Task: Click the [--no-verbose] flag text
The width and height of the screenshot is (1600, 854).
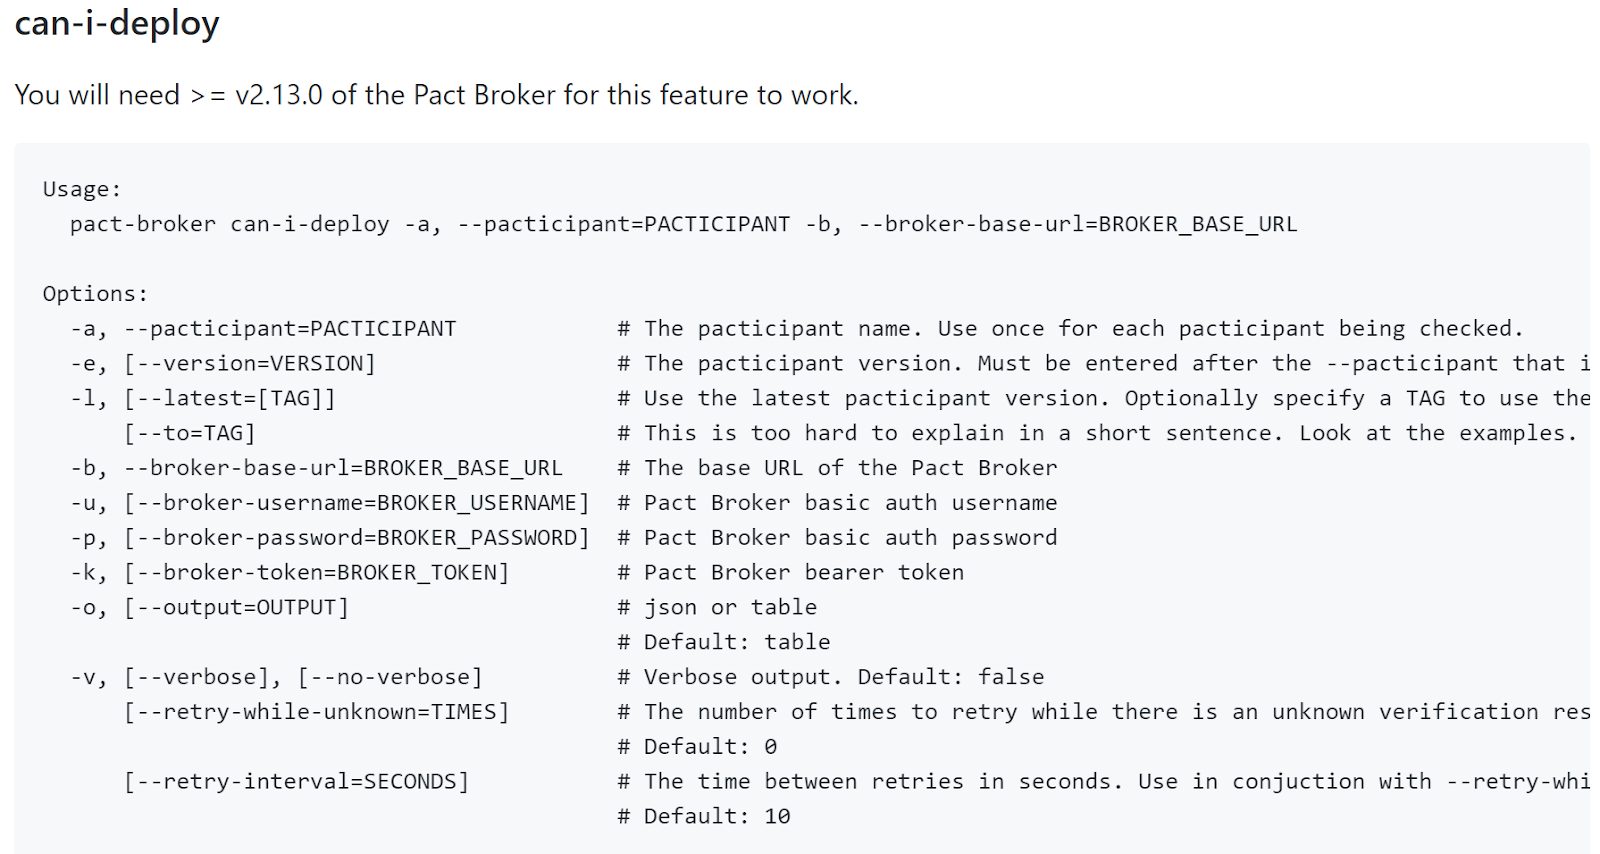Action: pos(390,677)
